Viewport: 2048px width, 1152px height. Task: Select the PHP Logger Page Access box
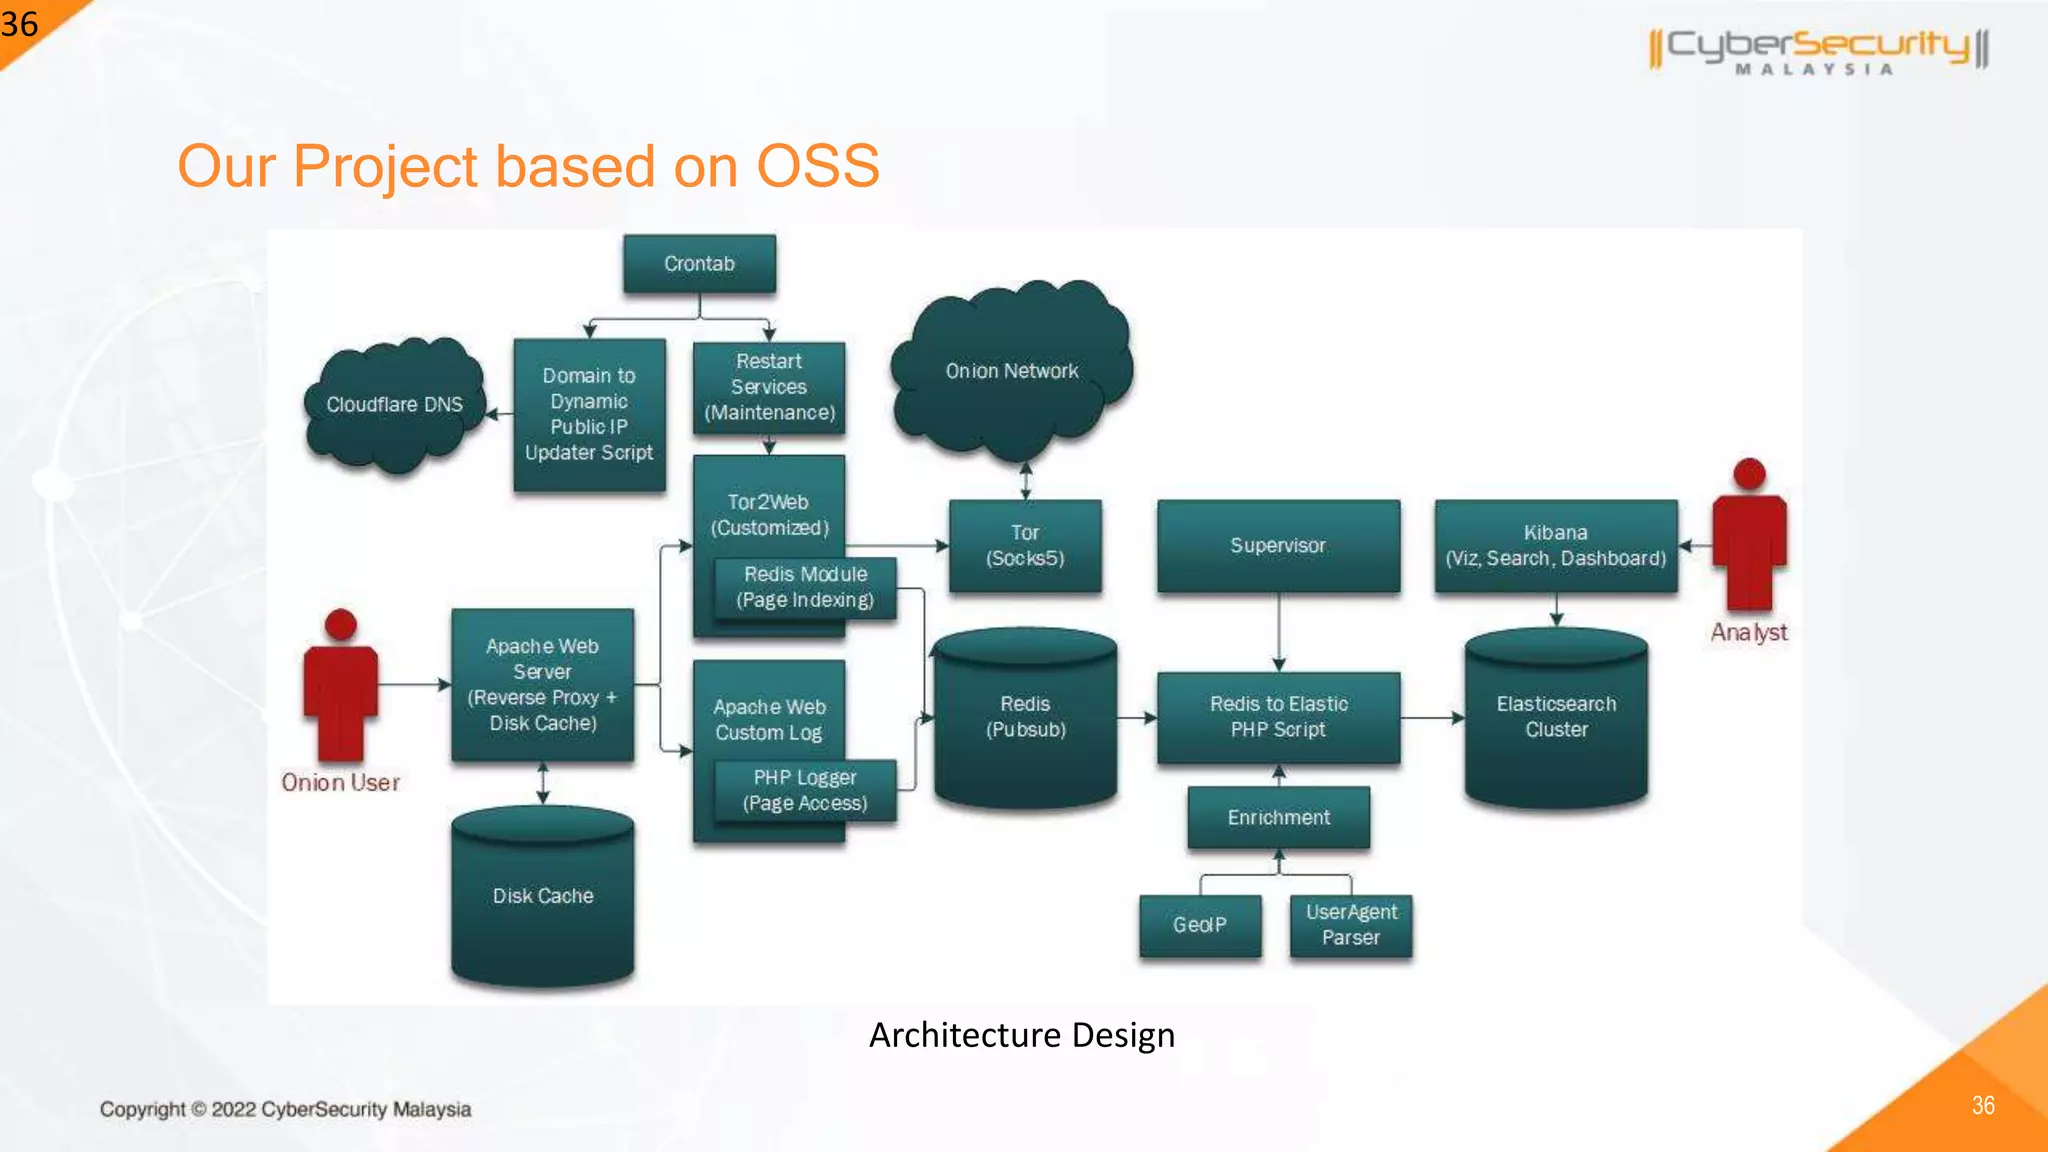click(805, 791)
